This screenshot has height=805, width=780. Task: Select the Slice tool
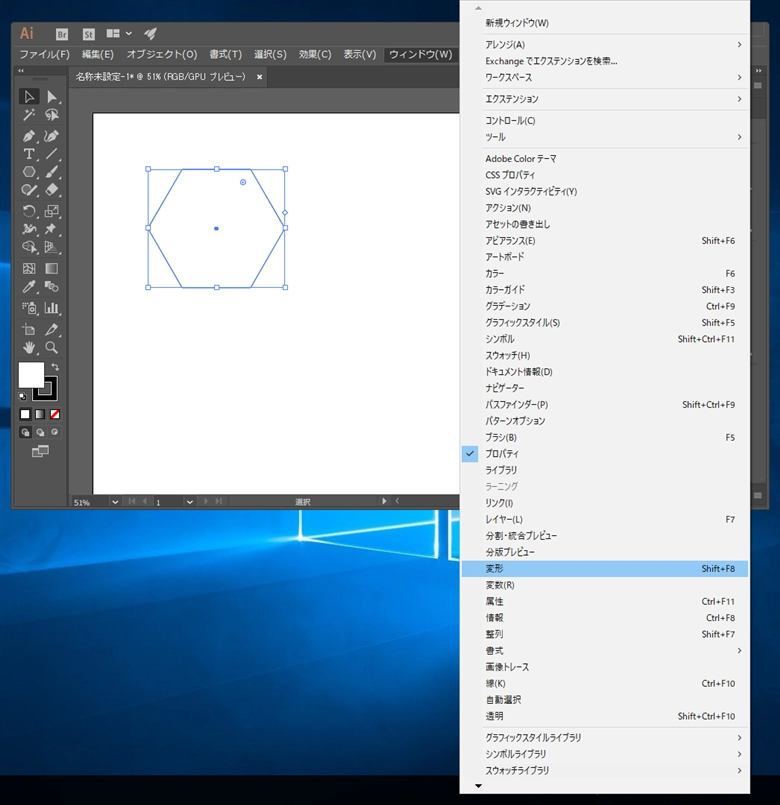click(52, 330)
